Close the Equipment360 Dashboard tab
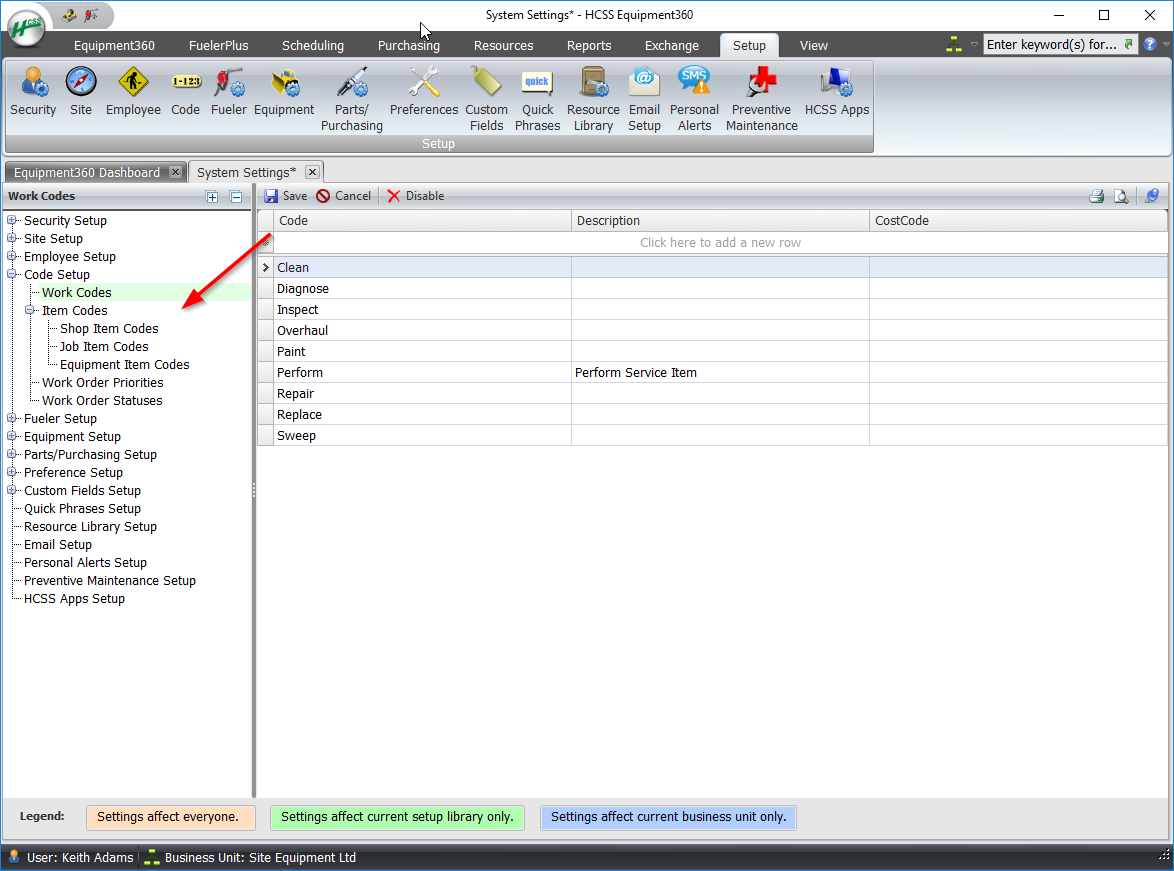Viewport: 1174px width, 871px height. (175, 172)
